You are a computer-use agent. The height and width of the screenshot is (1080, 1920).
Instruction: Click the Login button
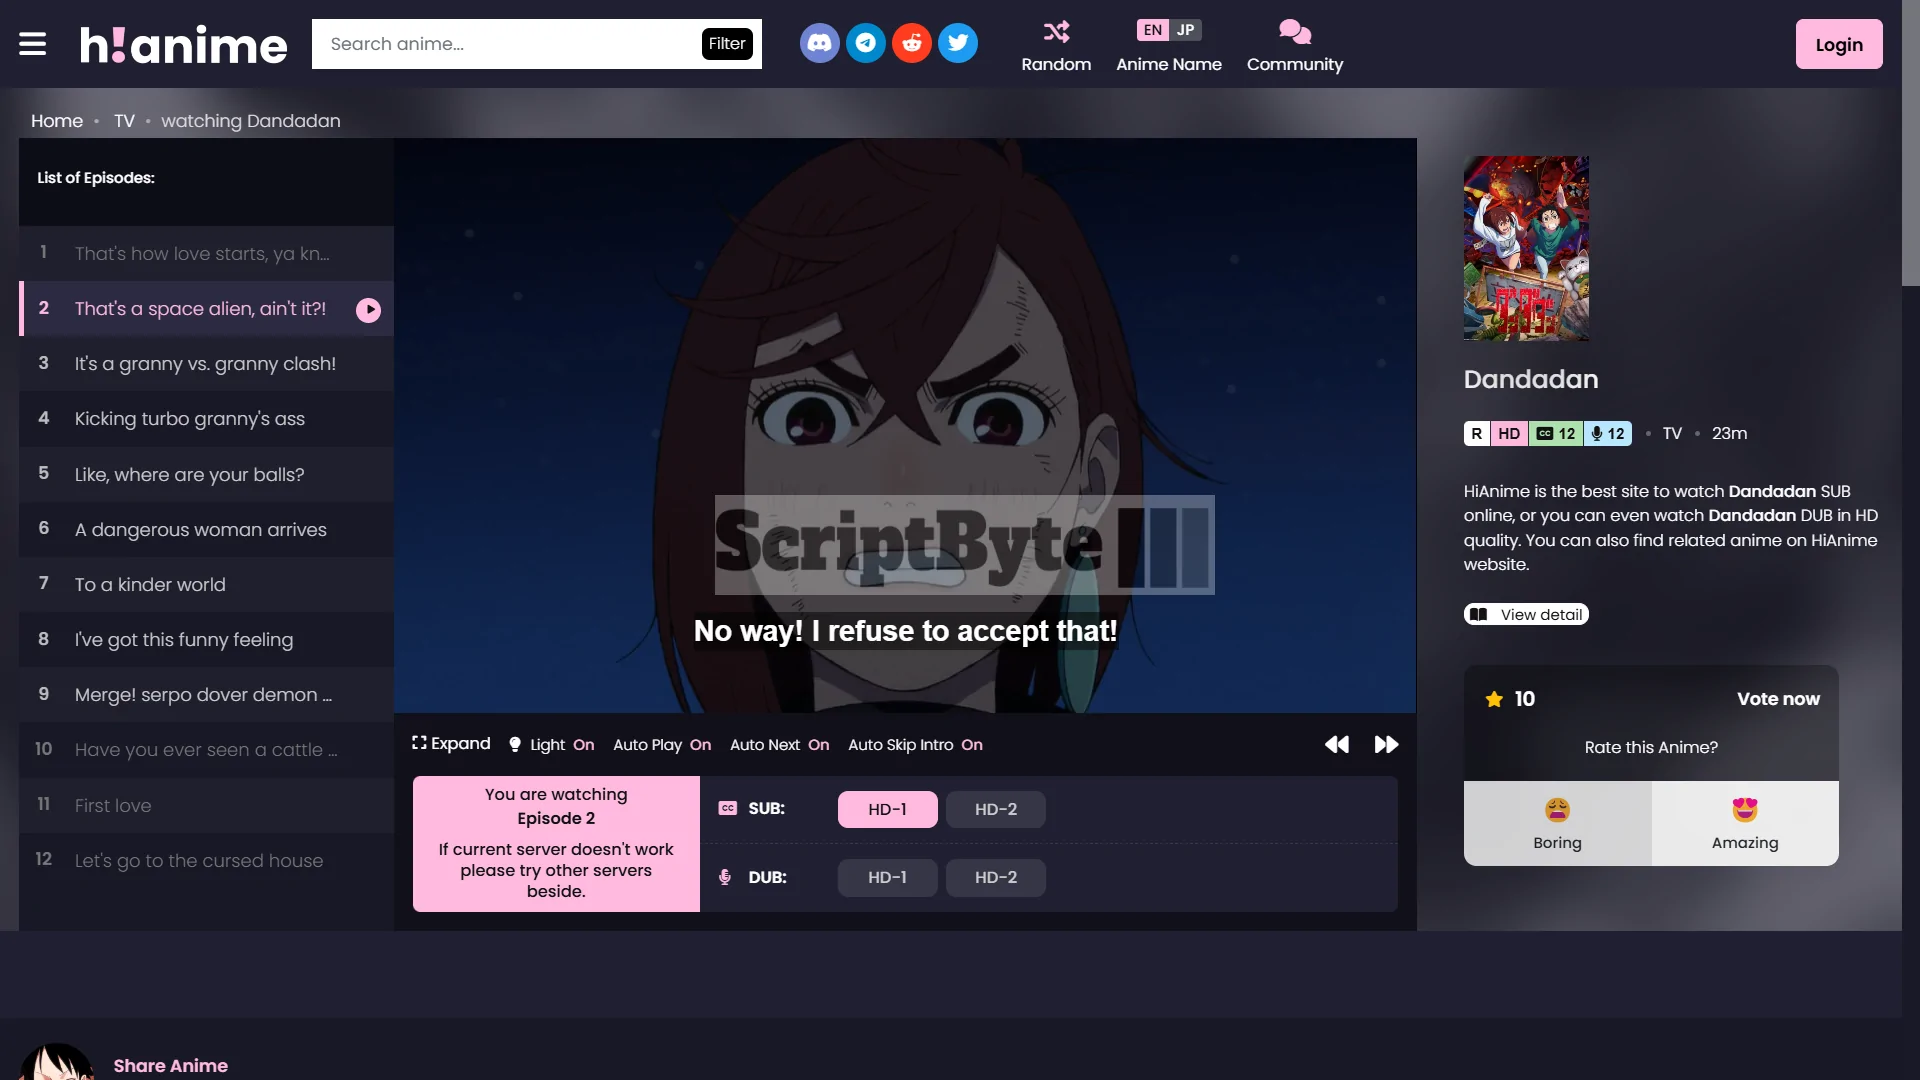(x=1838, y=44)
